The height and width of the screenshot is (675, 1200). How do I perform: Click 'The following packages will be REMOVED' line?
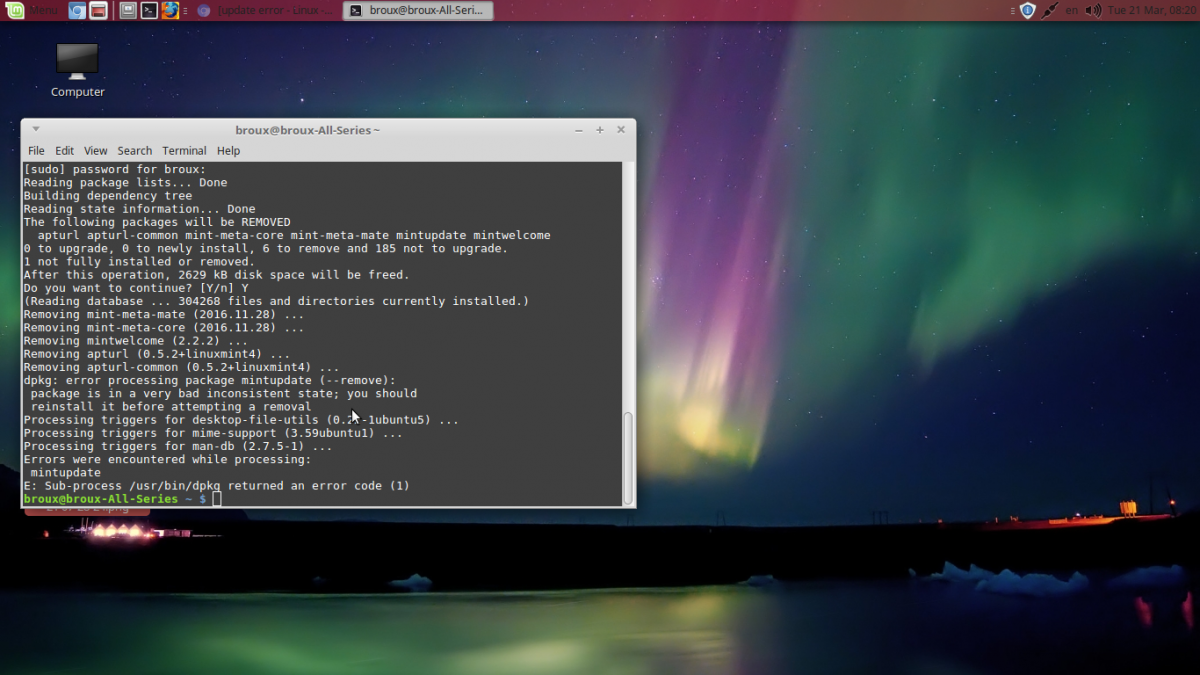click(157, 223)
